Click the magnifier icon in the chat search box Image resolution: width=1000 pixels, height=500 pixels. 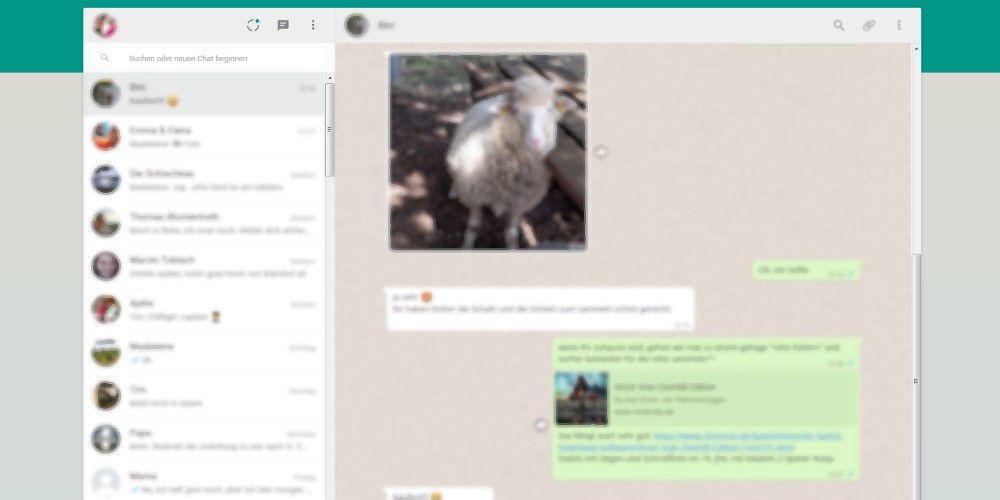tap(105, 58)
